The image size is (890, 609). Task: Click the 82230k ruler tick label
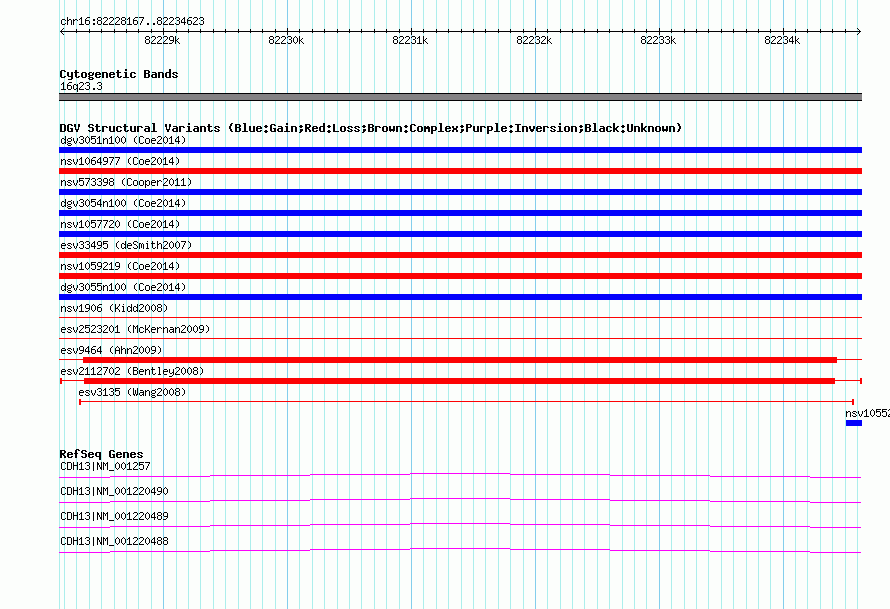[x=286, y=40]
